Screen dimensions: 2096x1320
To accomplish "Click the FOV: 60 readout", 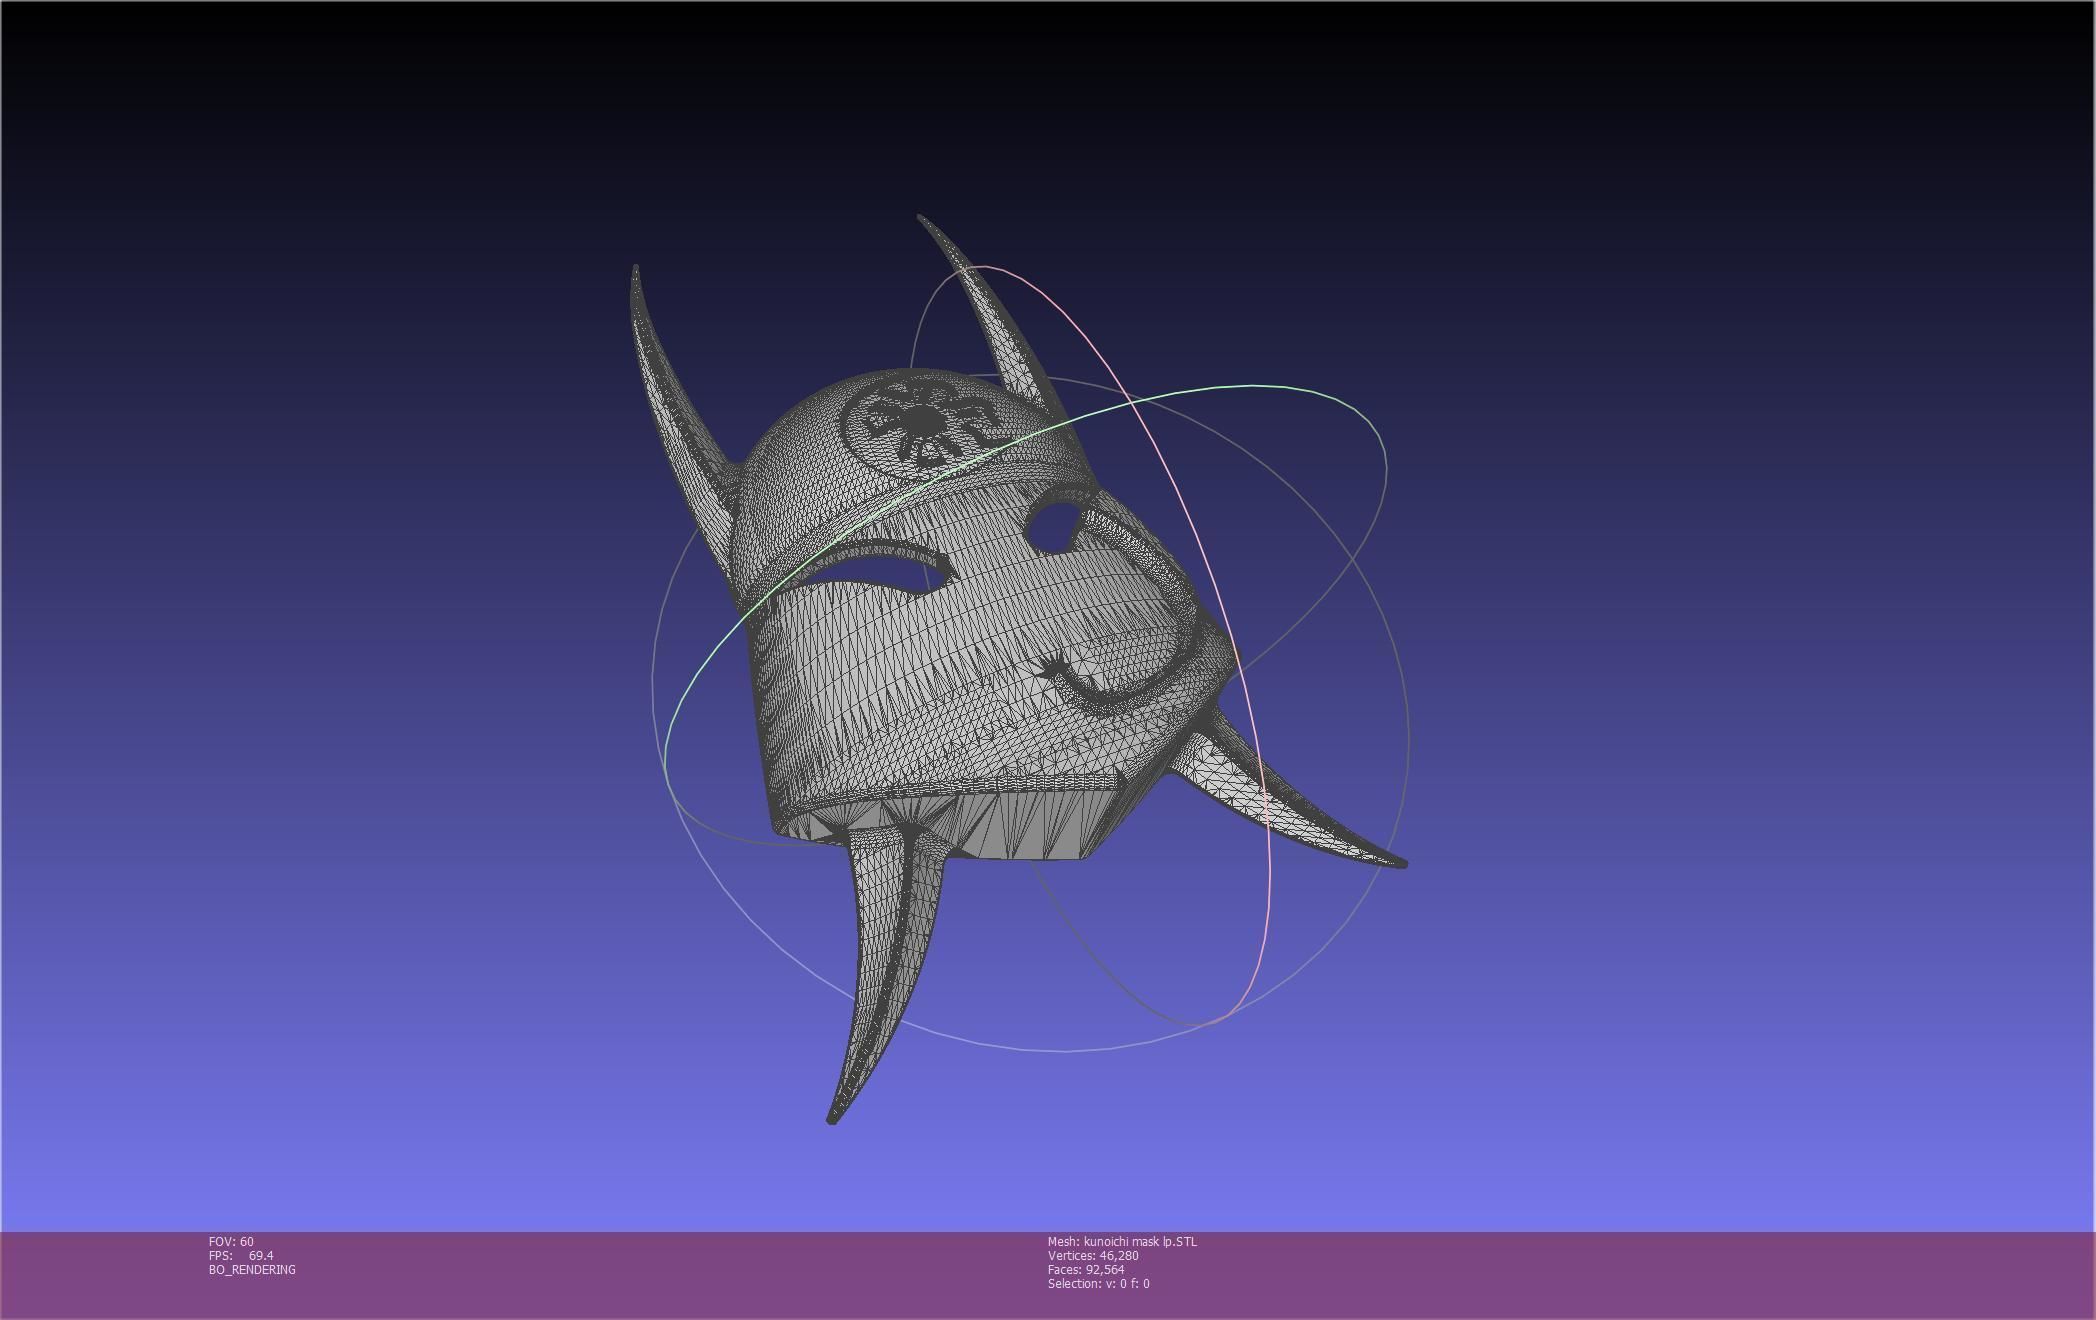I will [x=231, y=1241].
